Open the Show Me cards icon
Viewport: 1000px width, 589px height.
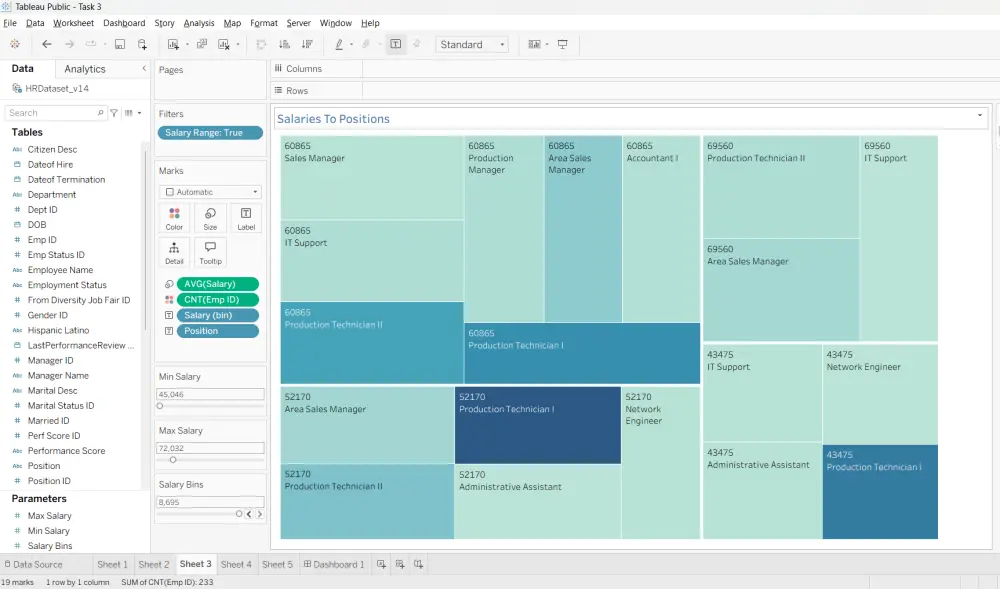[534, 44]
